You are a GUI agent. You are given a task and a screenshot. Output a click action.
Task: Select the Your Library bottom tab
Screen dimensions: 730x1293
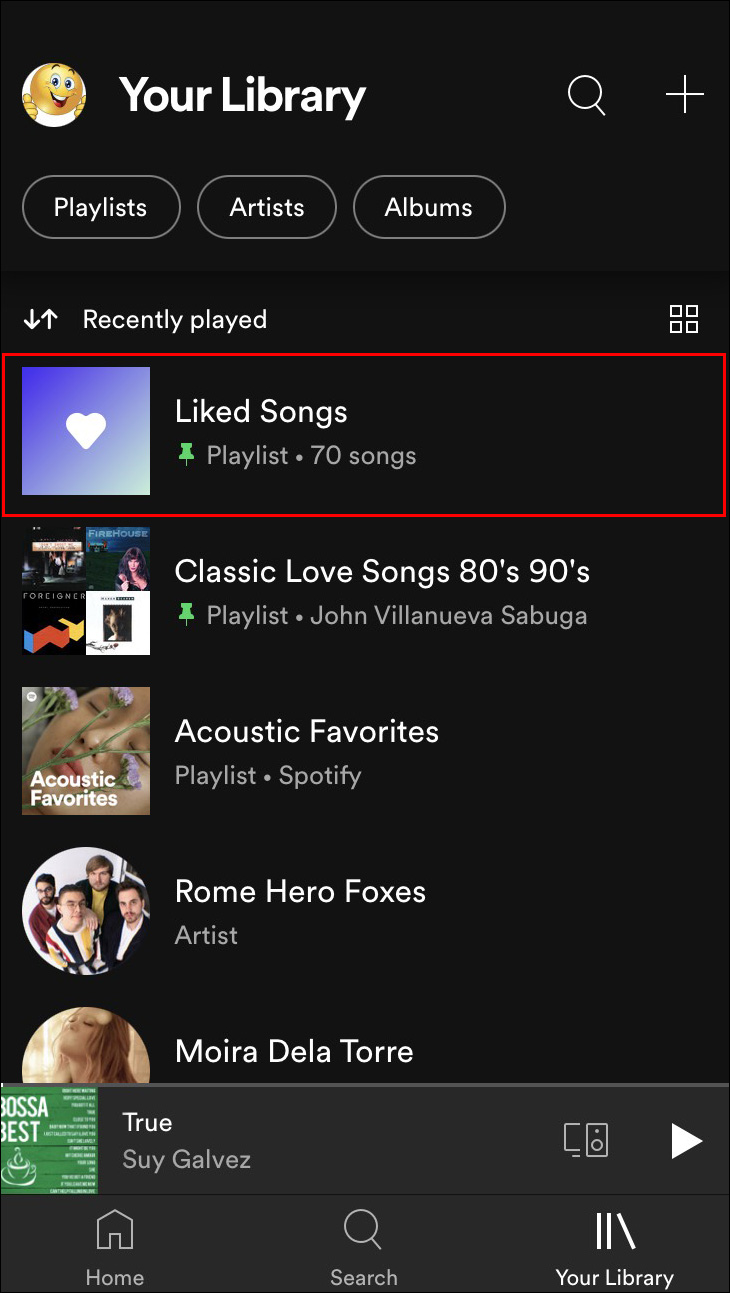click(614, 1246)
